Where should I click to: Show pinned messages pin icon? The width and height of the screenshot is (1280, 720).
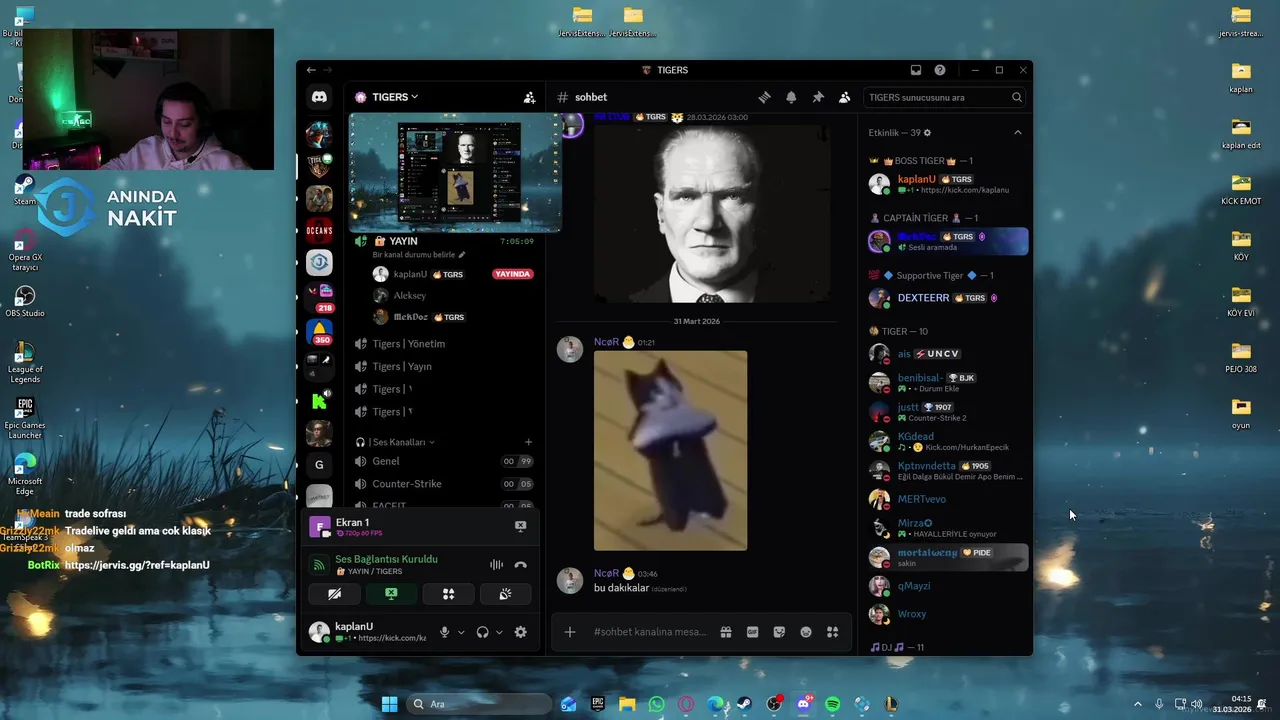click(x=818, y=97)
